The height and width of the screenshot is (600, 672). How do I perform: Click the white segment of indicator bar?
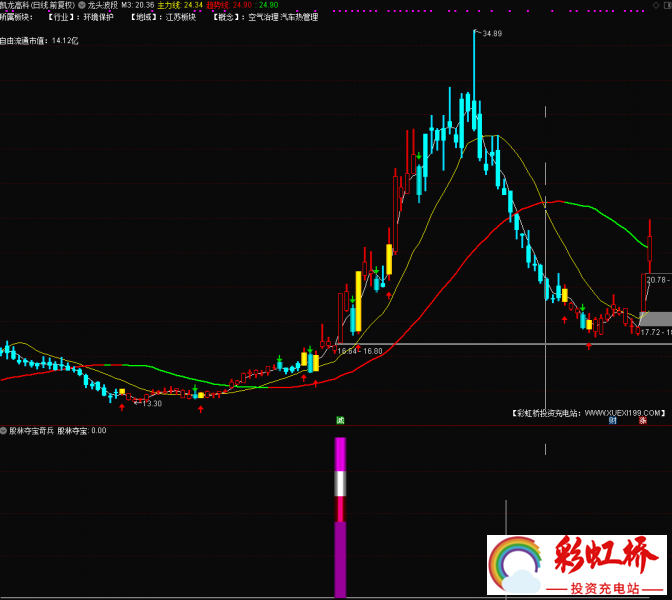point(340,484)
